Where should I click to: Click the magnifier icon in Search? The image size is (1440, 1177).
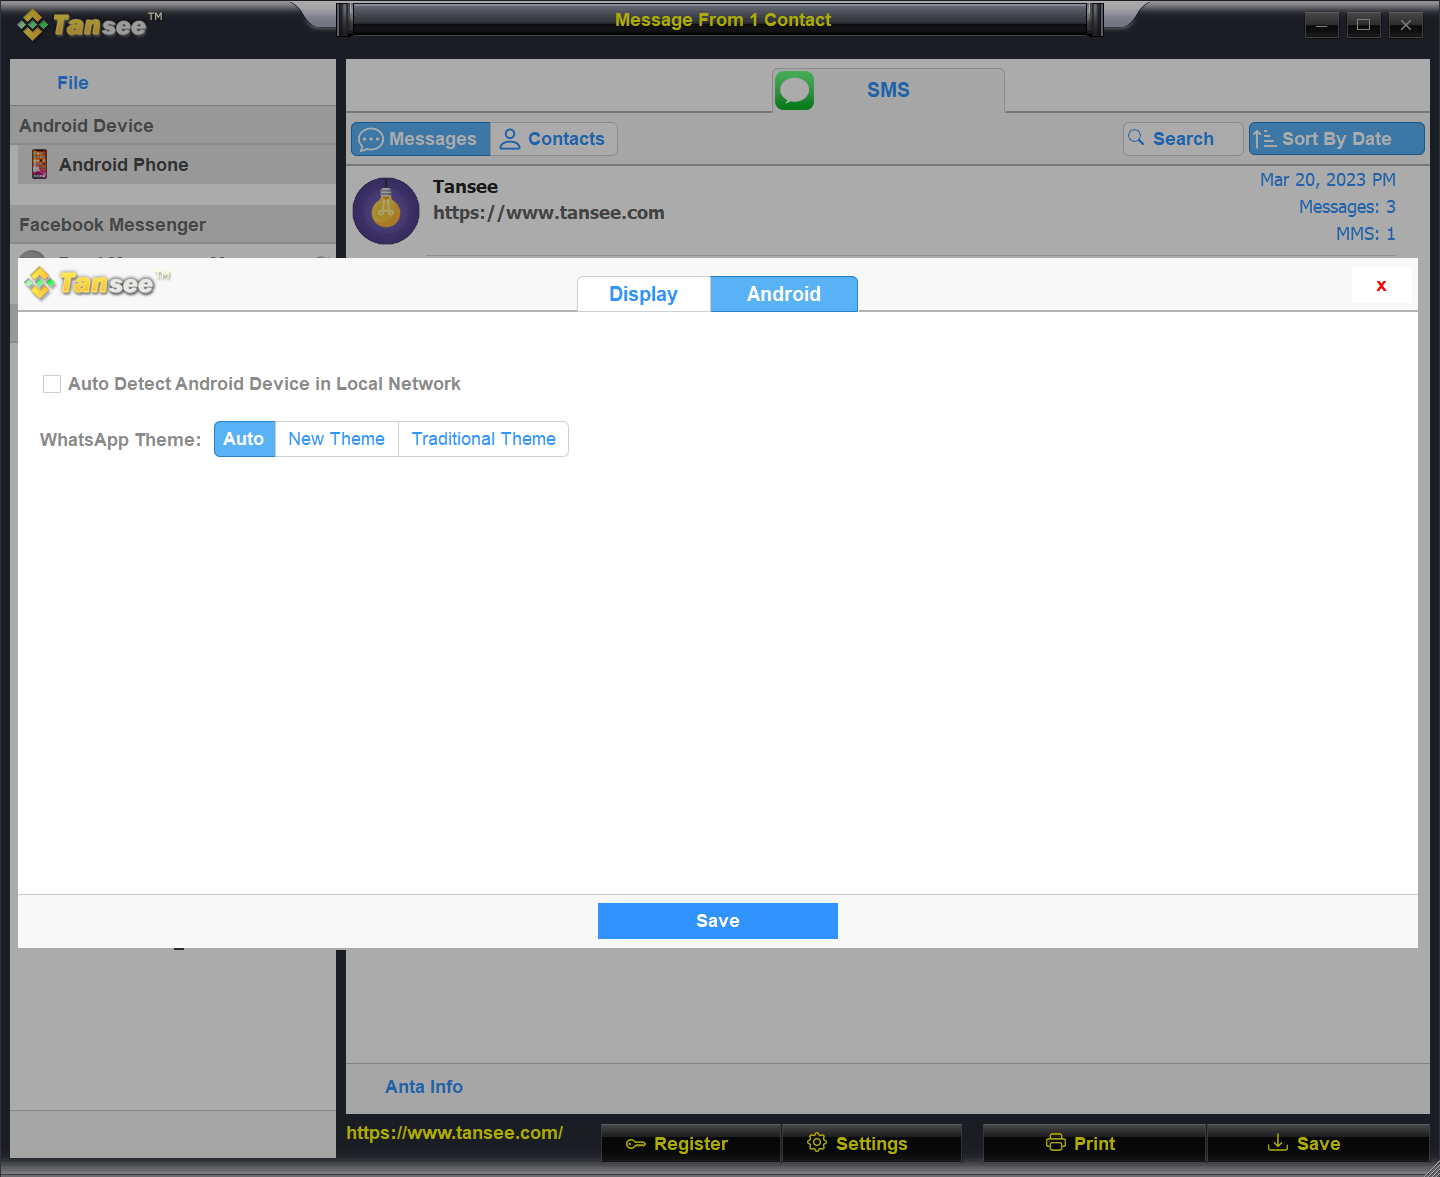(1136, 138)
